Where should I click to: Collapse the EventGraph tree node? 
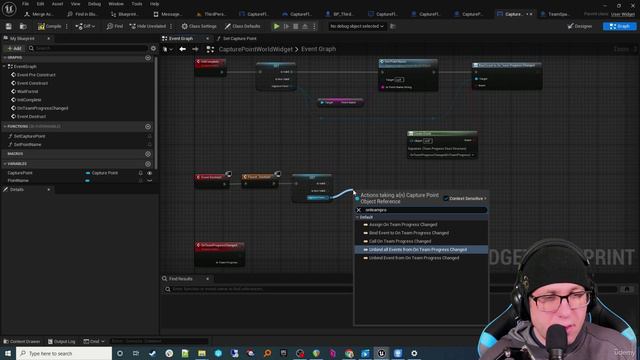click(x=5, y=66)
